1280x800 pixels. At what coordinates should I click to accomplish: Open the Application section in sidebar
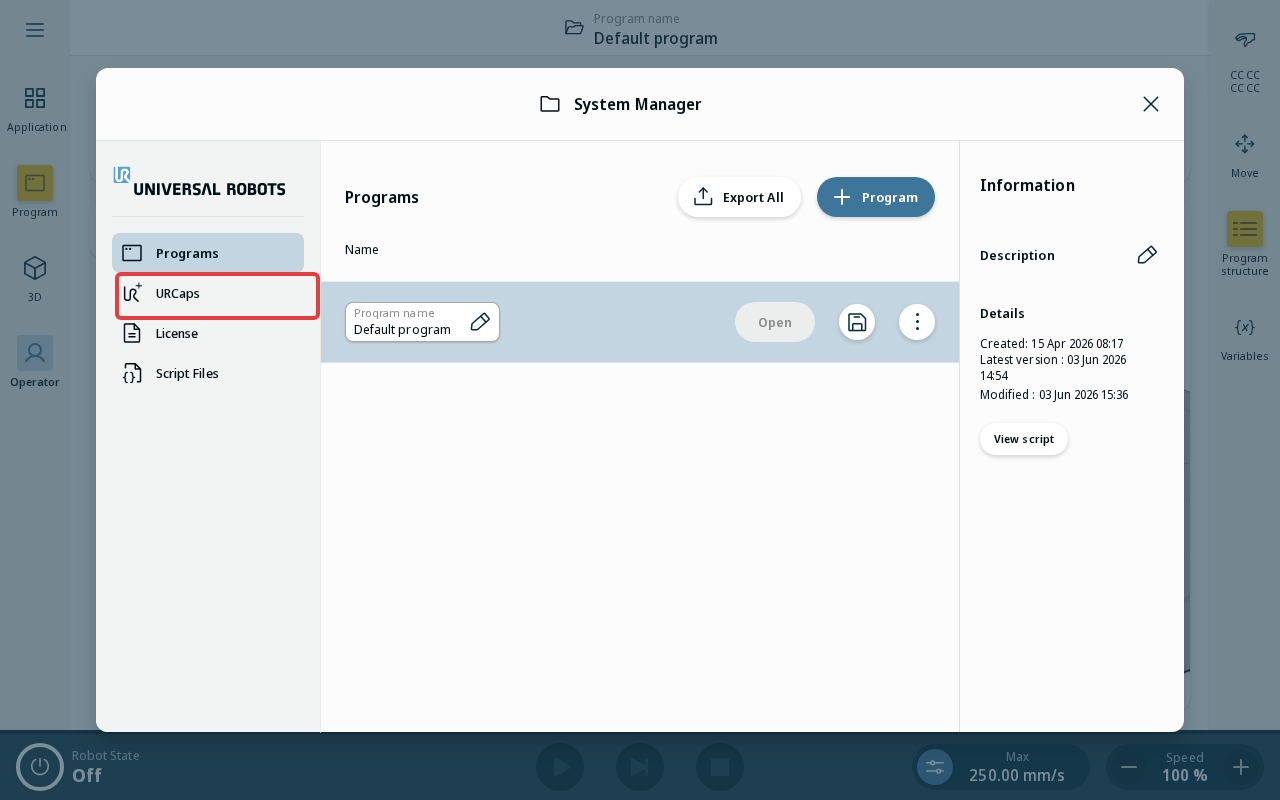(x=36, y=109)
